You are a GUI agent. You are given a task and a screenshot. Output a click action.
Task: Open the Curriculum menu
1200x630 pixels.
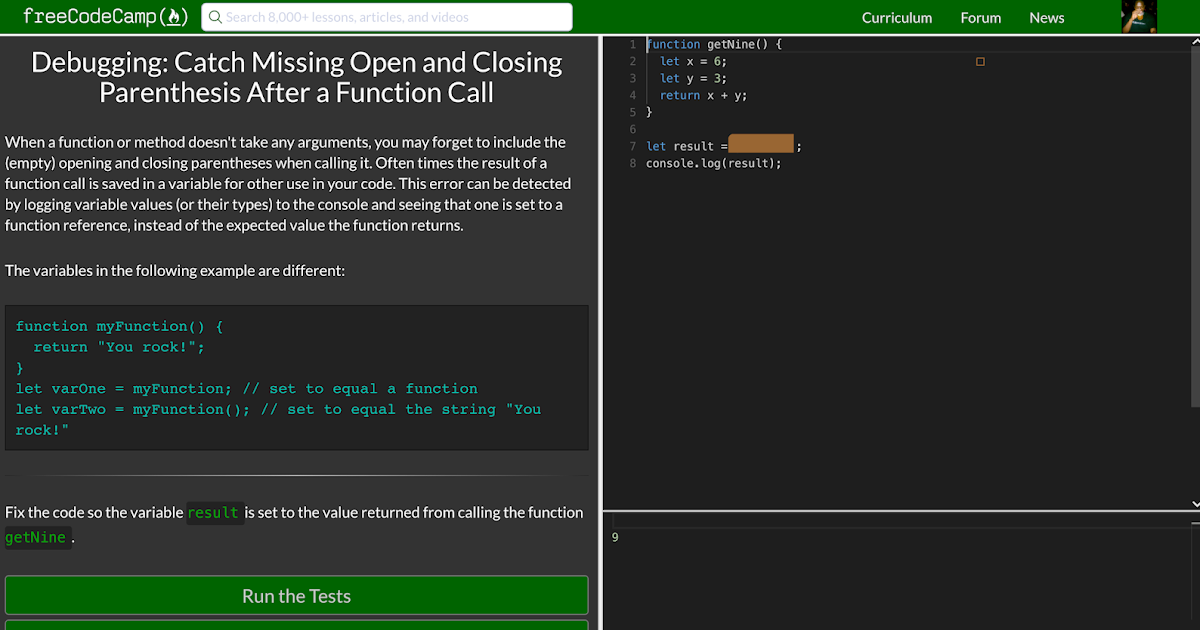click(897, 17)
